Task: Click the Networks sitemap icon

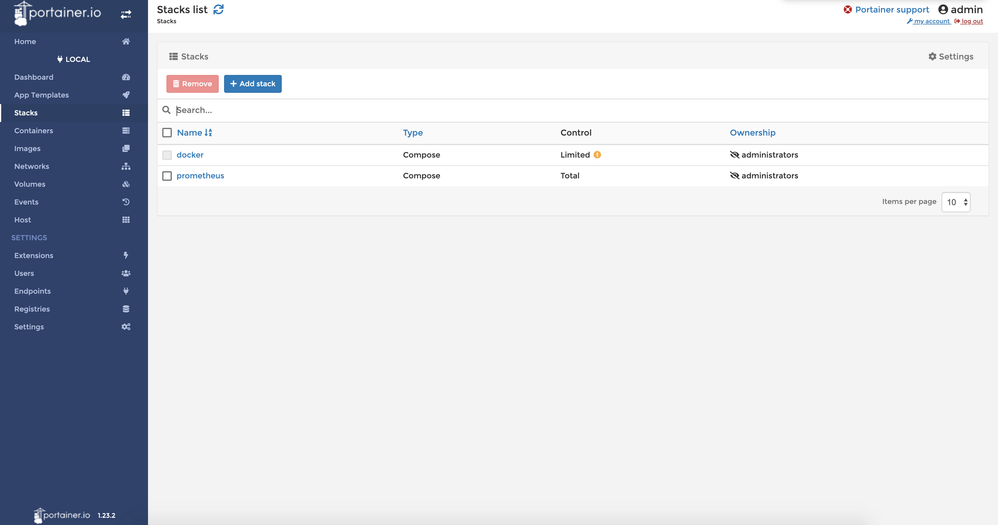Action: click(x=126, y=166)
